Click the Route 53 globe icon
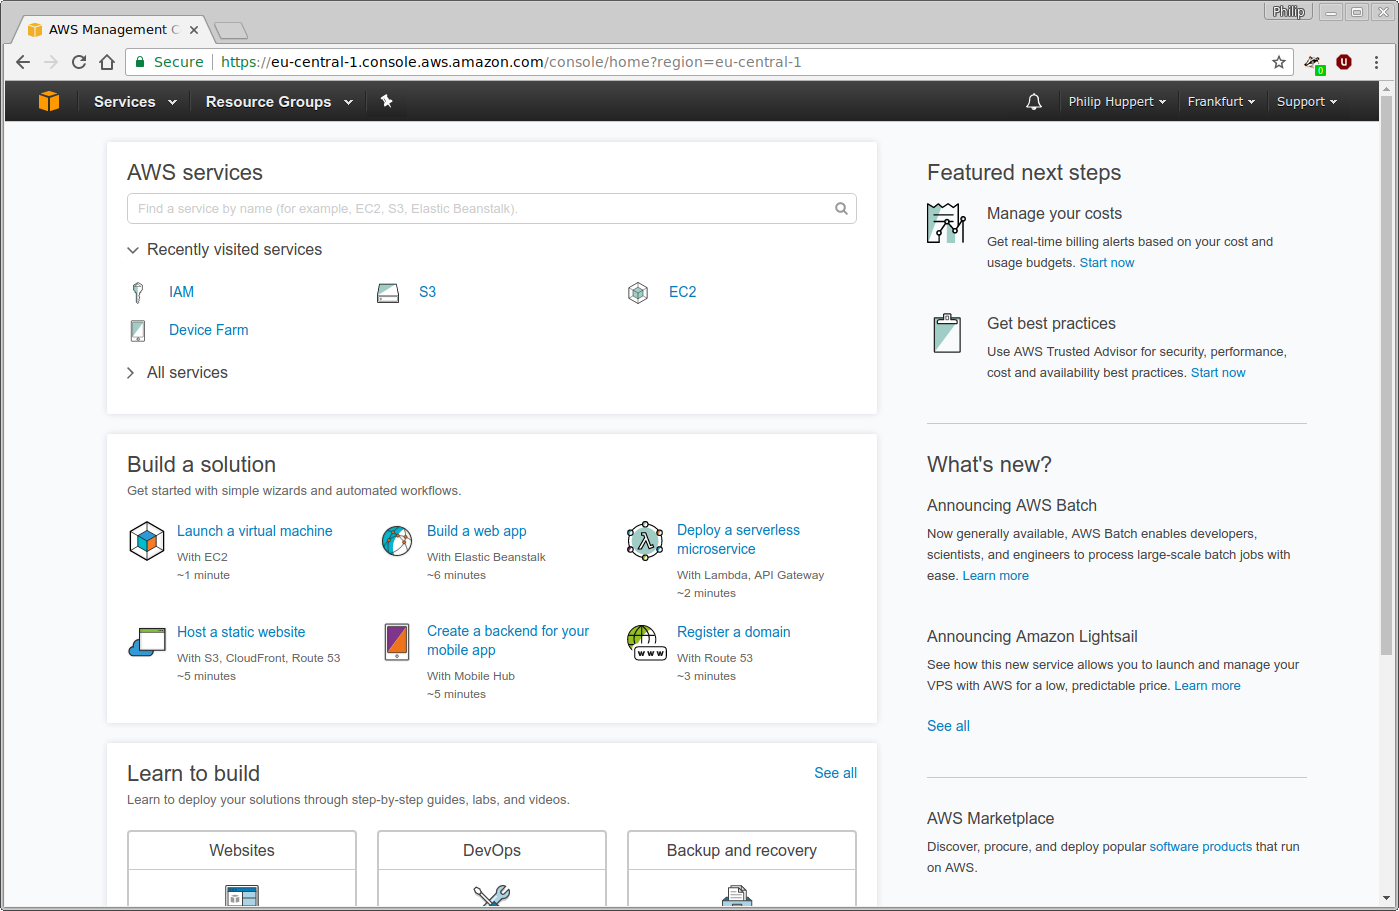The height and width of the screenshot is (911, 1399). tap(646, 641)
